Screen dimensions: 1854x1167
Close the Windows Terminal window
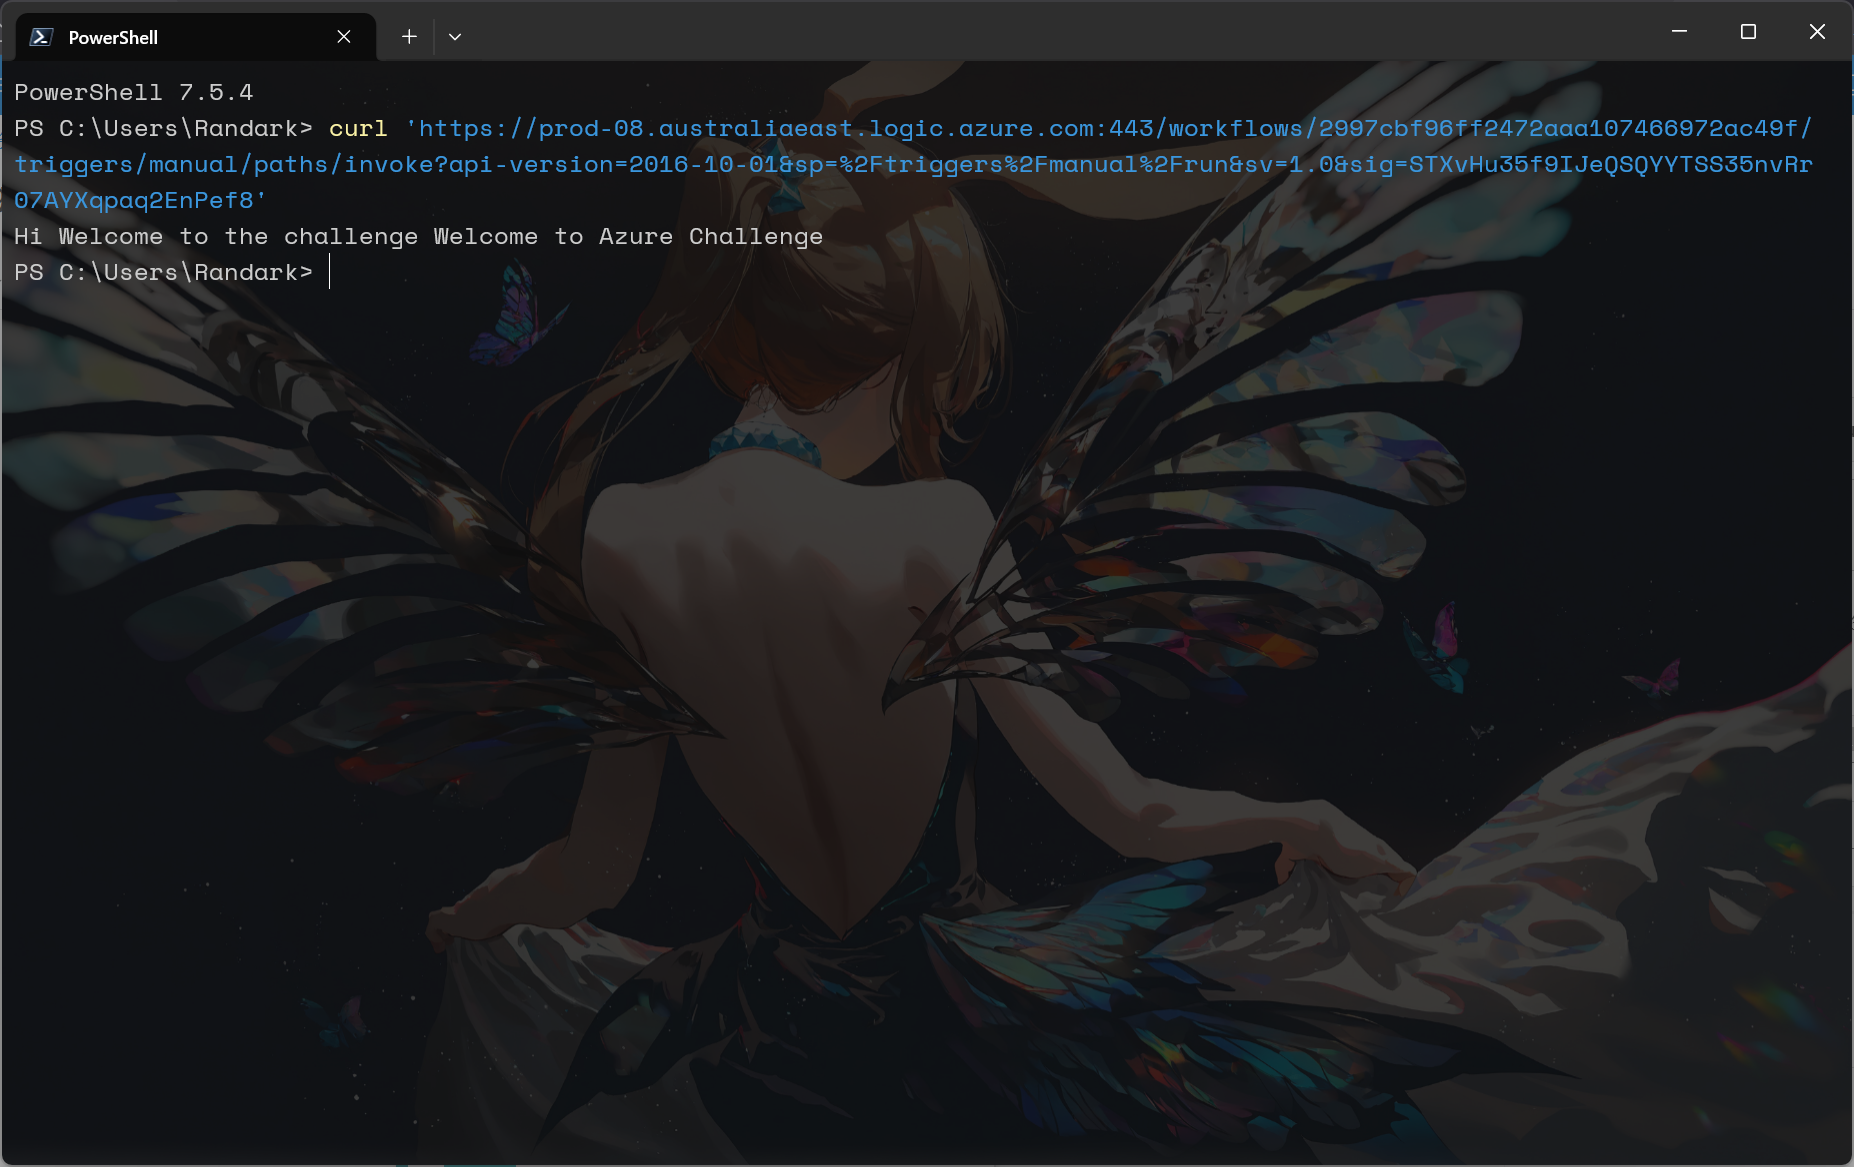coord(1817,32)
